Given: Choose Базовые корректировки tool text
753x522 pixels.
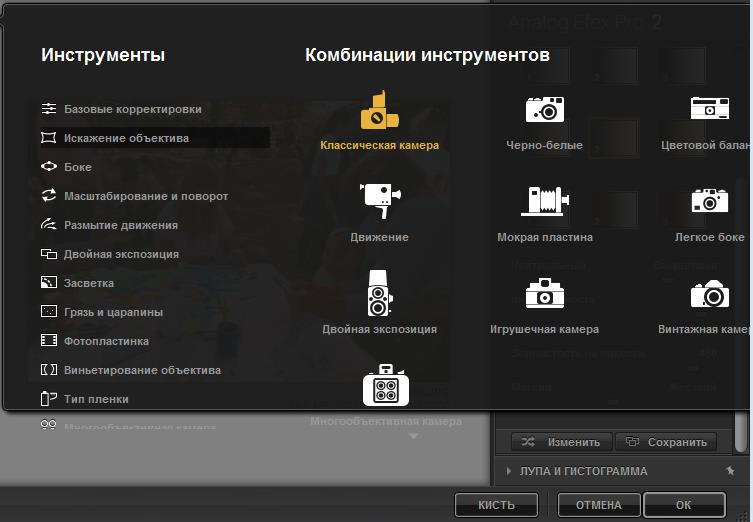Looking at the screenshot, I should [133, 109].
